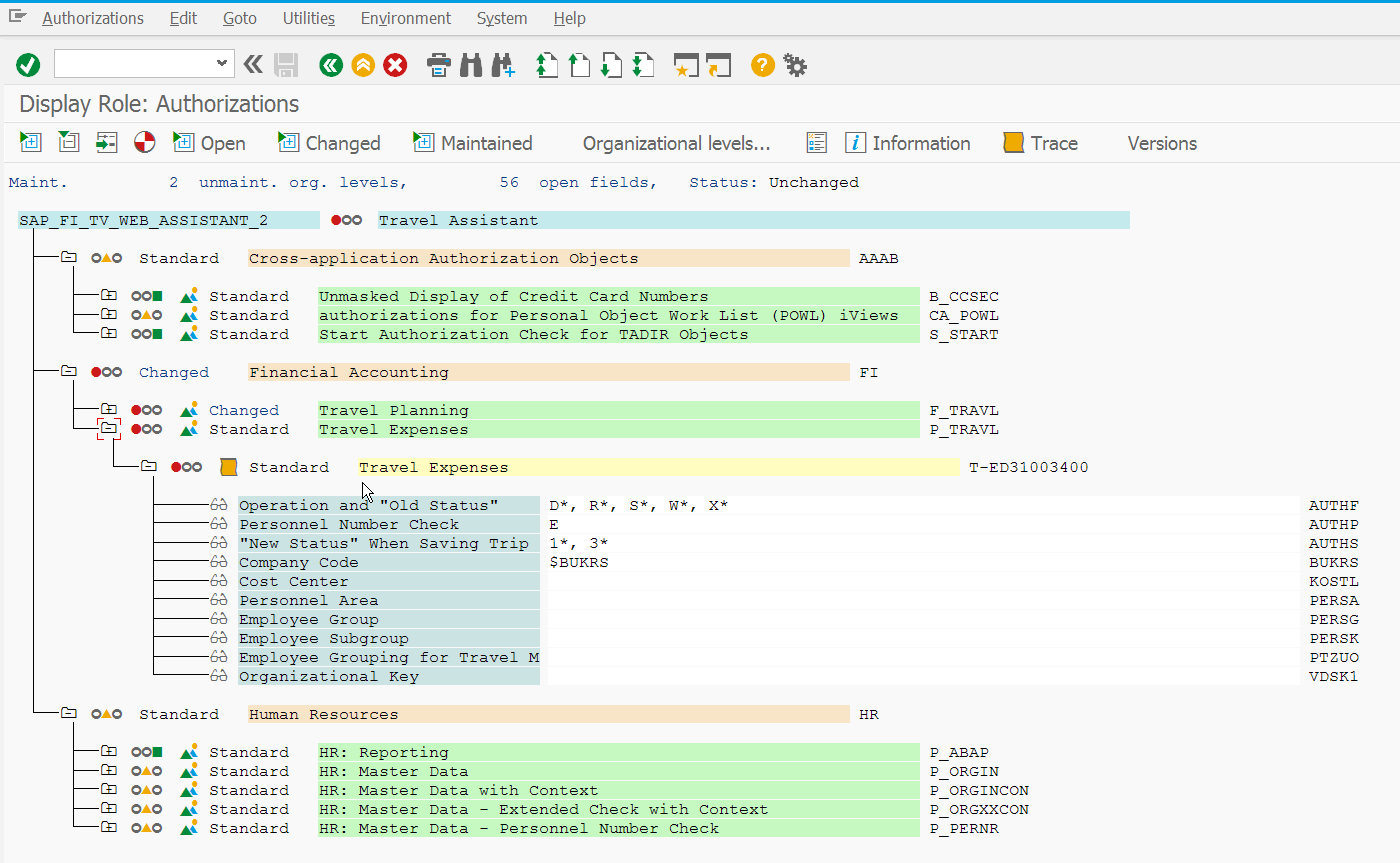1400x863 pixels.
Task: Click the people icon on the F_TRAVL row
Action: click(189, 410)
